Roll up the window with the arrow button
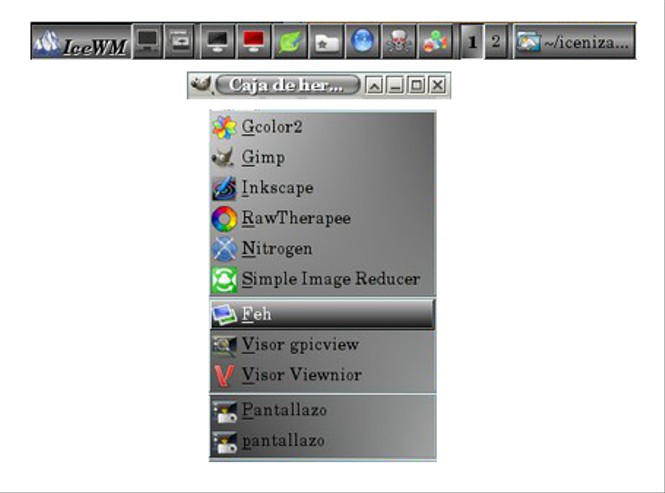The height and width of the screenshot is (493, 665). pyautogui.click(x=374, y=85)
